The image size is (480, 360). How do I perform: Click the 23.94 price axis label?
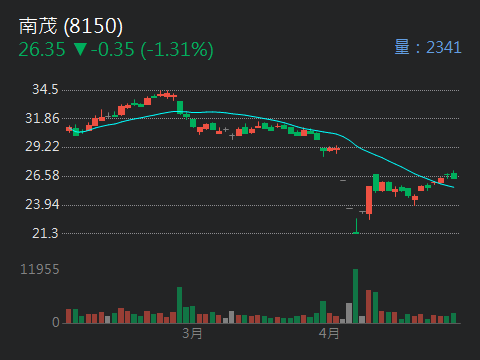pos(42,204)
